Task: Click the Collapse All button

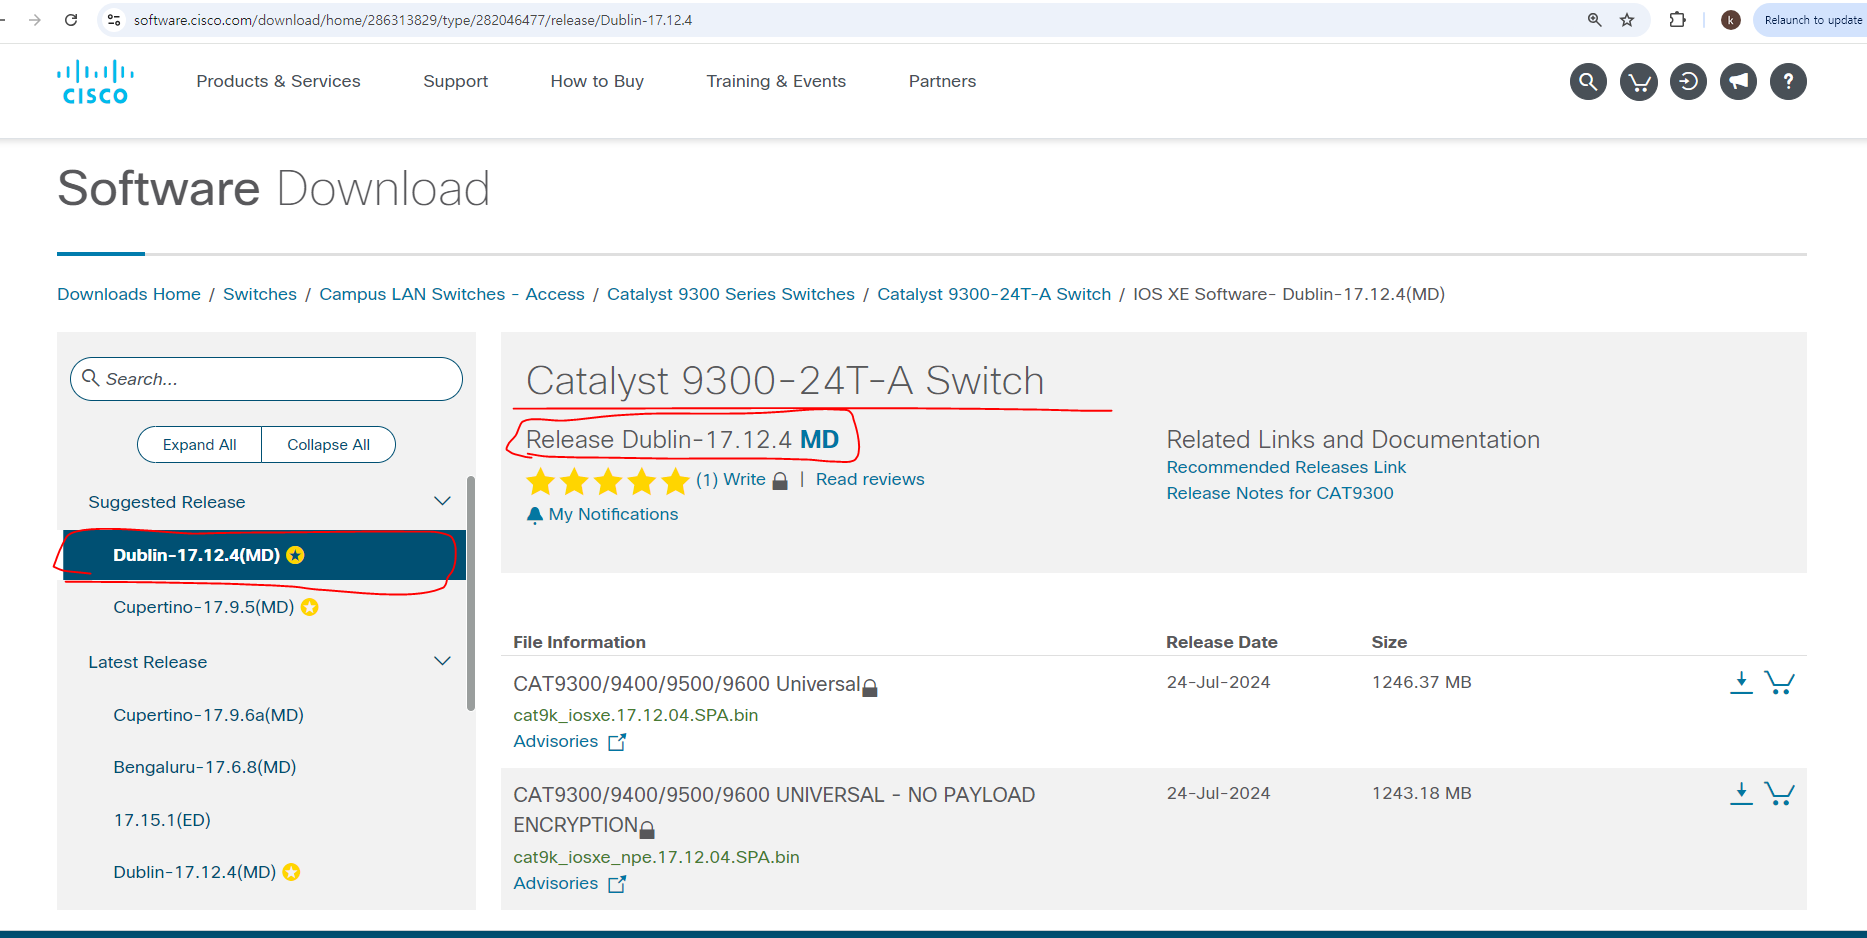Action: coord(328,445)
